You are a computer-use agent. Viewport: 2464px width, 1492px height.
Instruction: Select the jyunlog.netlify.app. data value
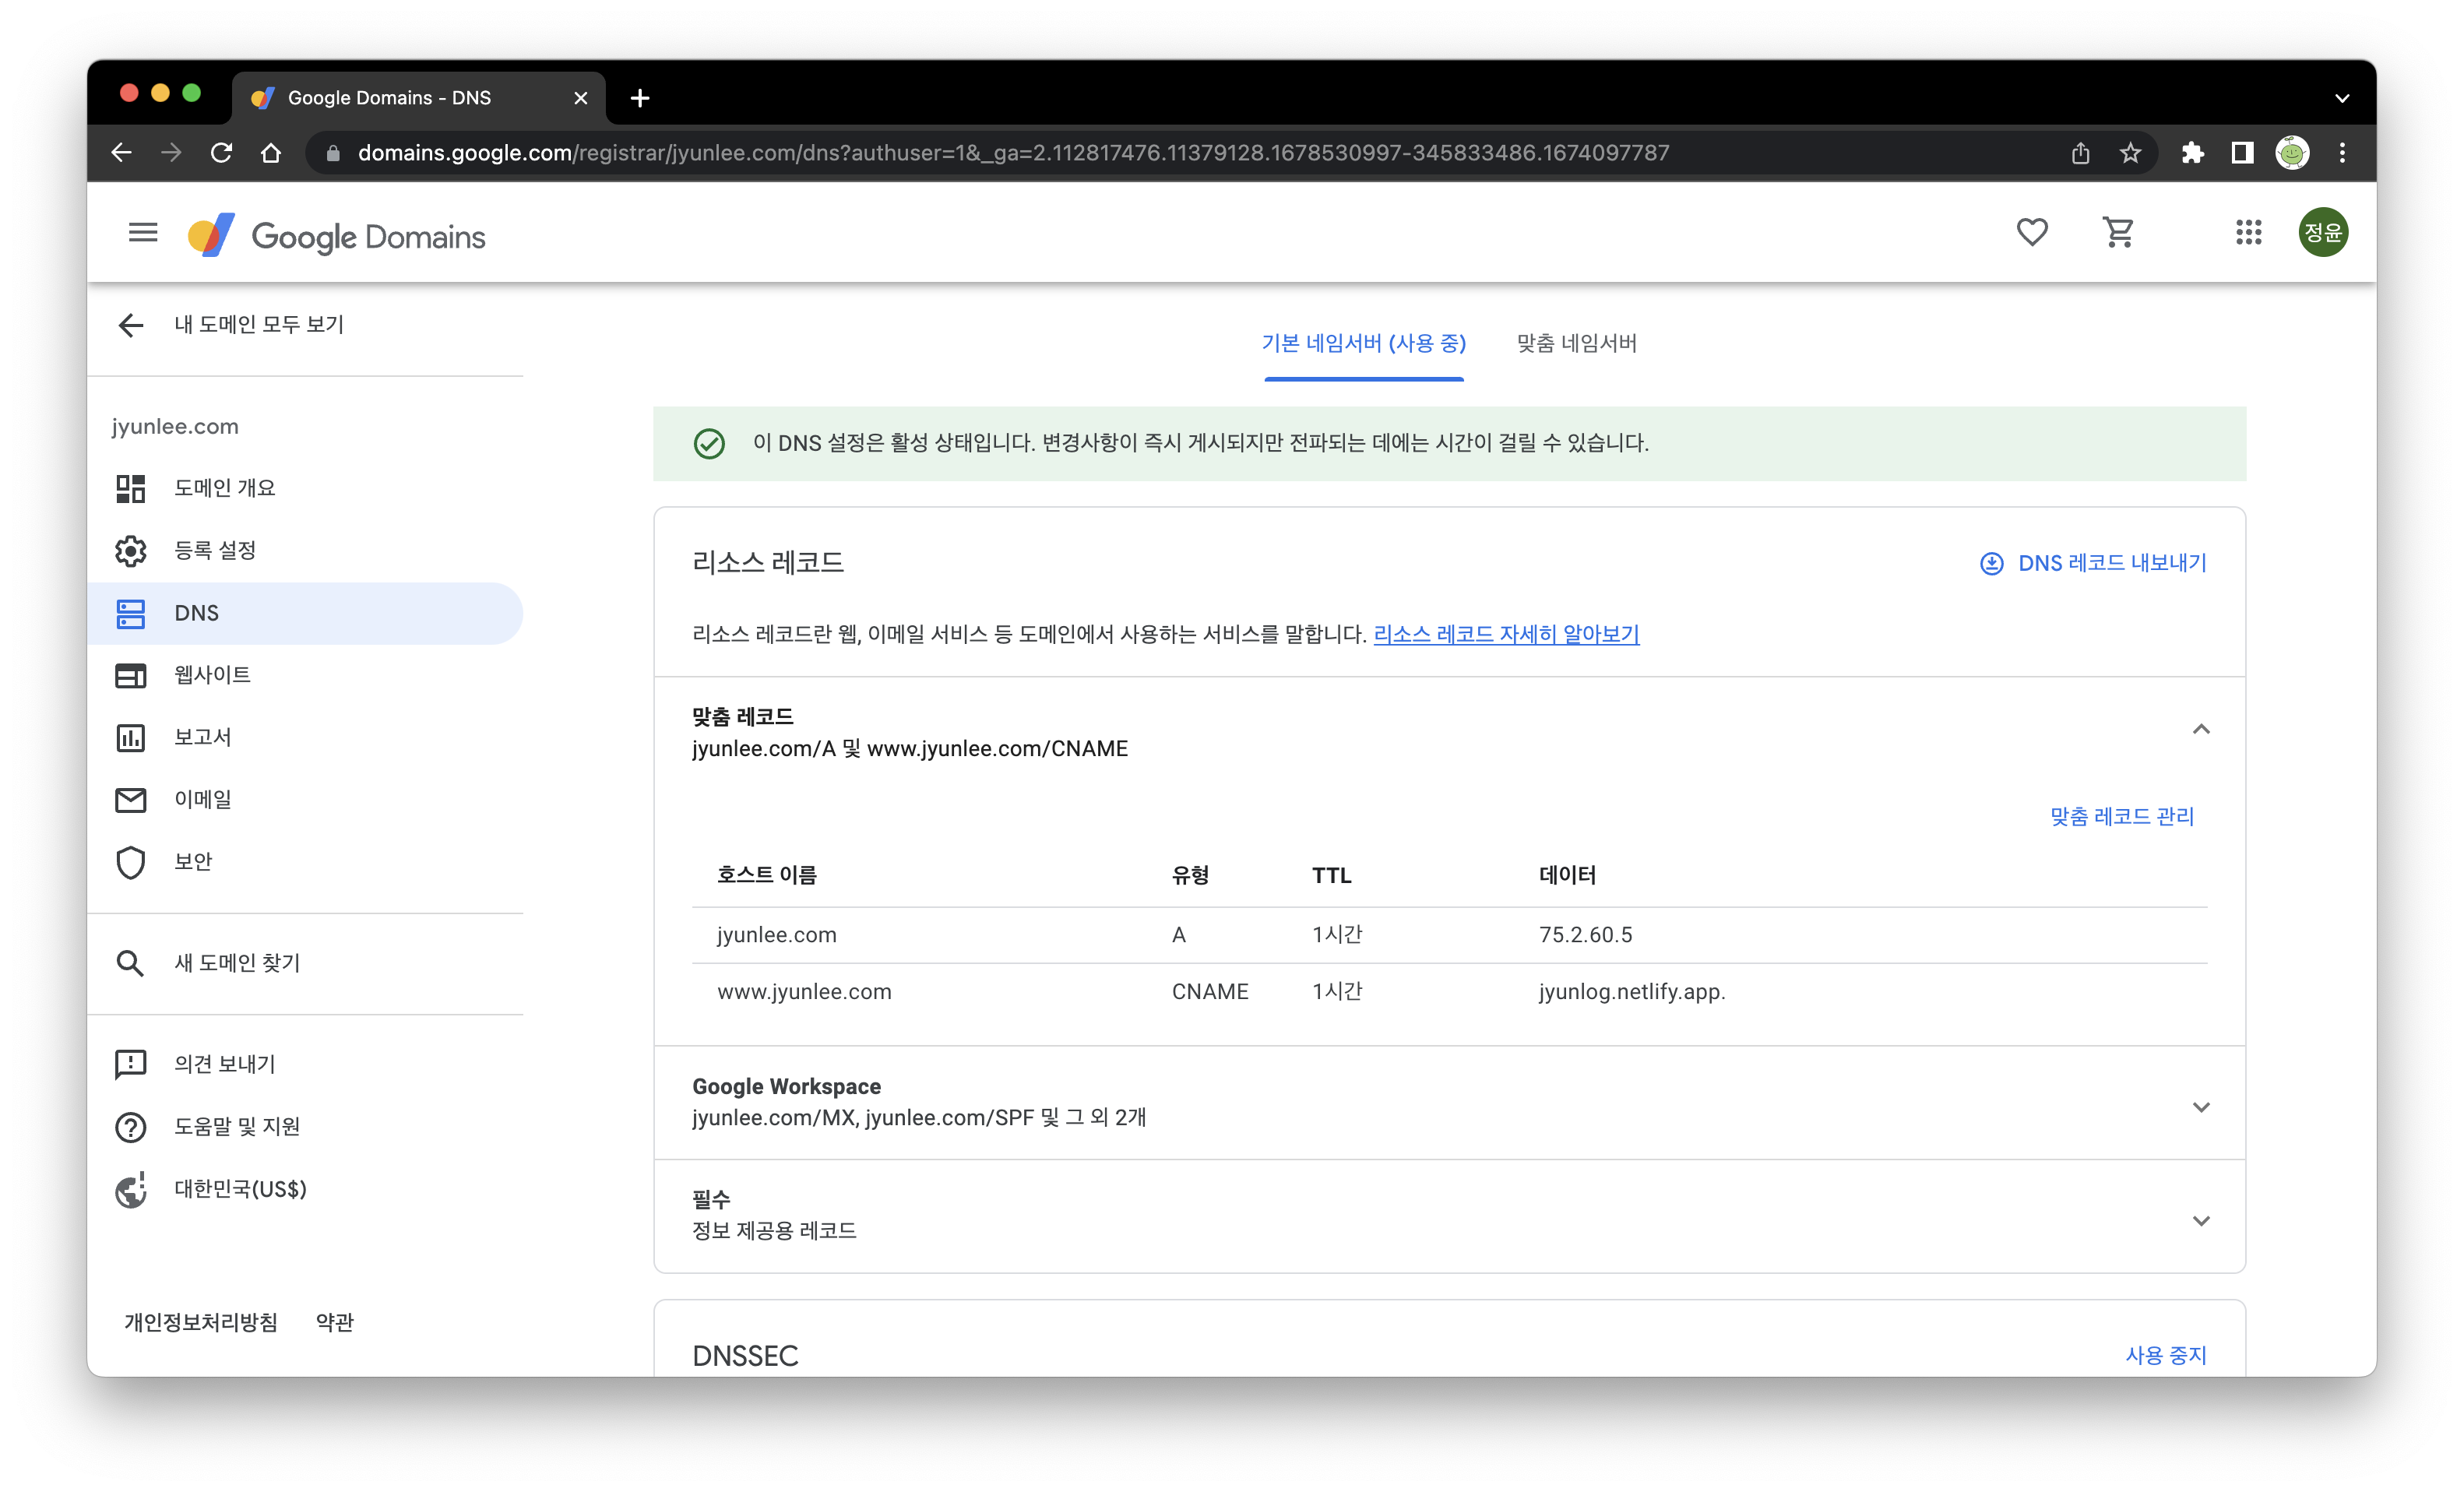coord(1632,992)
